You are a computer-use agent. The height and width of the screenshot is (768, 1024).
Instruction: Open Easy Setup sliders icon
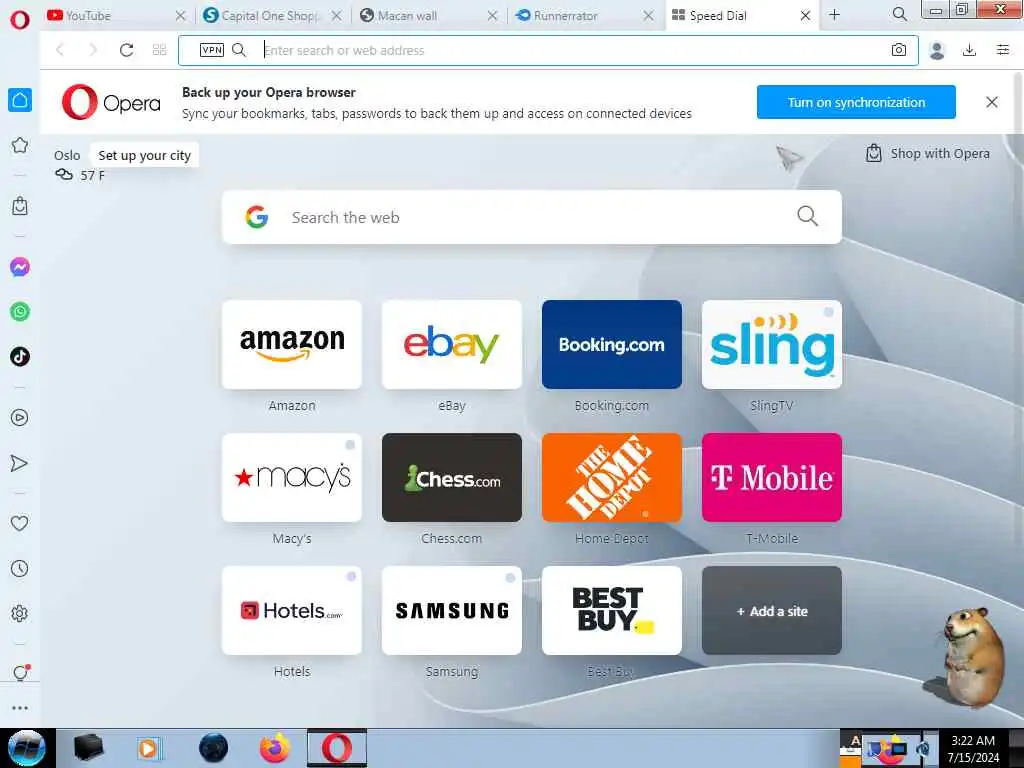1003,50
